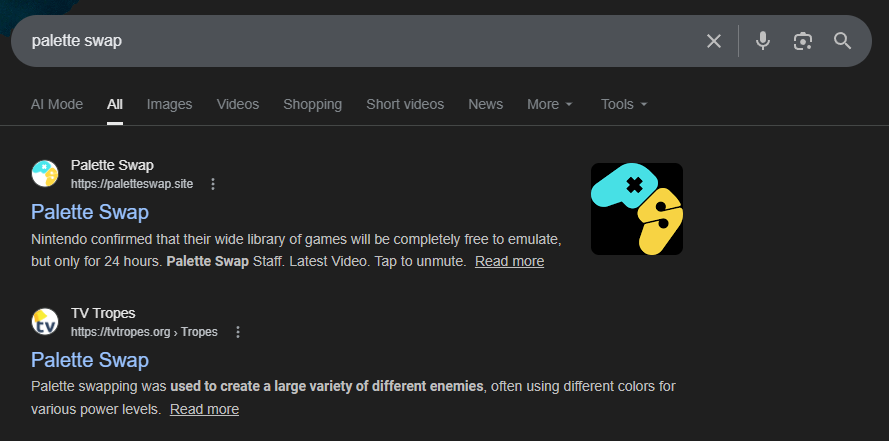Switch to the Videos tab
Viewport: 889px width, 441px height.
pyautogui.click(x=238, y=104)
